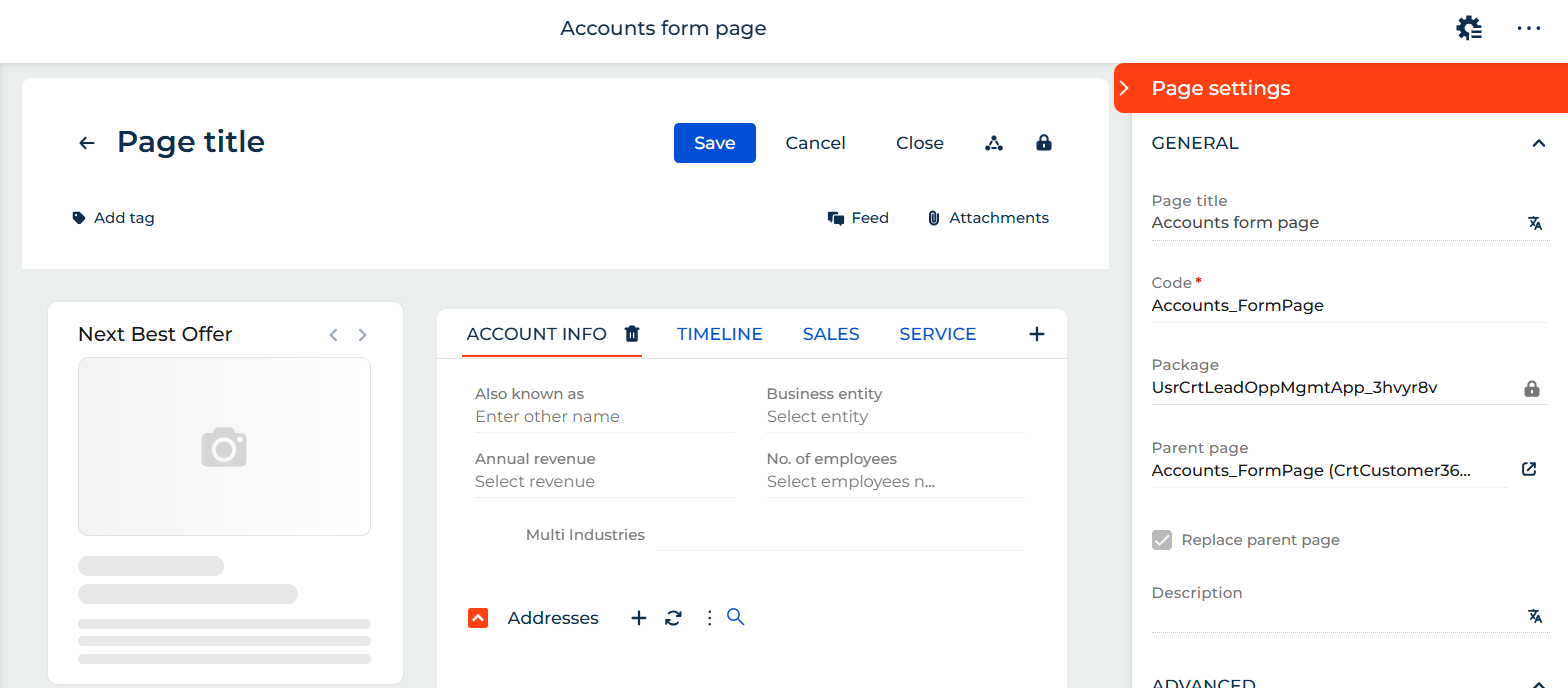
Task: Go to next Next Best Offer
Action: (363, 335)
